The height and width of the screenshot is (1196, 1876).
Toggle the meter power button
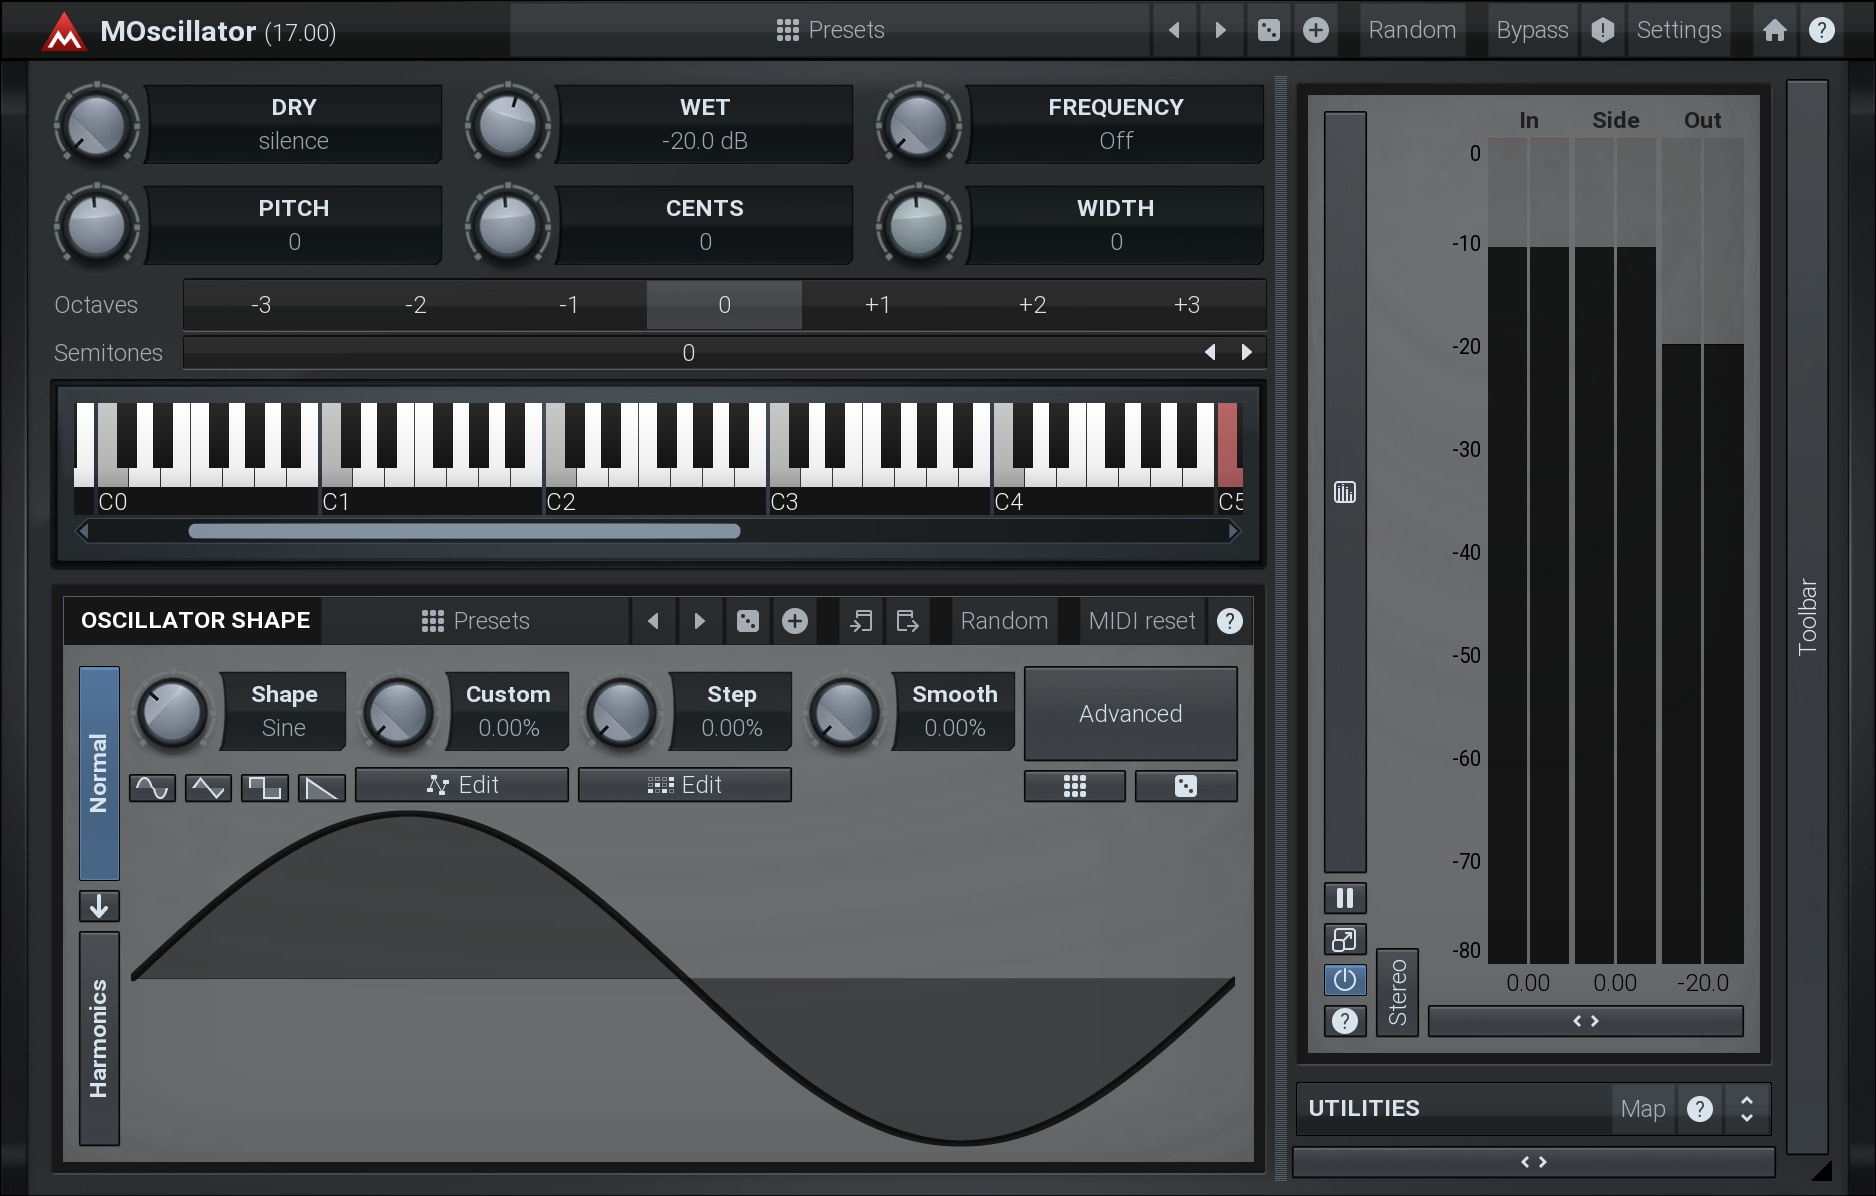[x=1344, y=980]
